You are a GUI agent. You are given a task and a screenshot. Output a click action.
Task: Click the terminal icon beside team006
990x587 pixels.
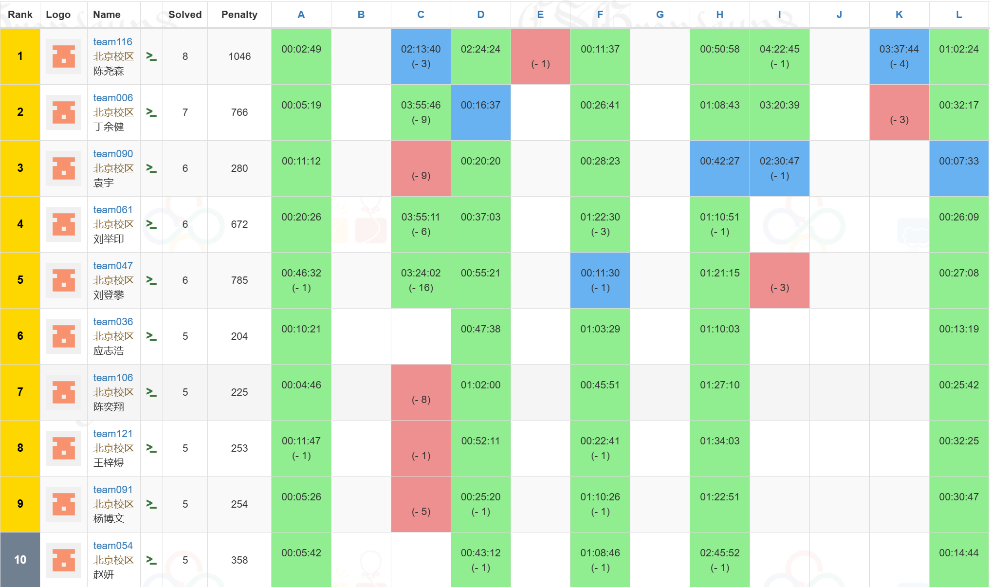coord(152,113)
